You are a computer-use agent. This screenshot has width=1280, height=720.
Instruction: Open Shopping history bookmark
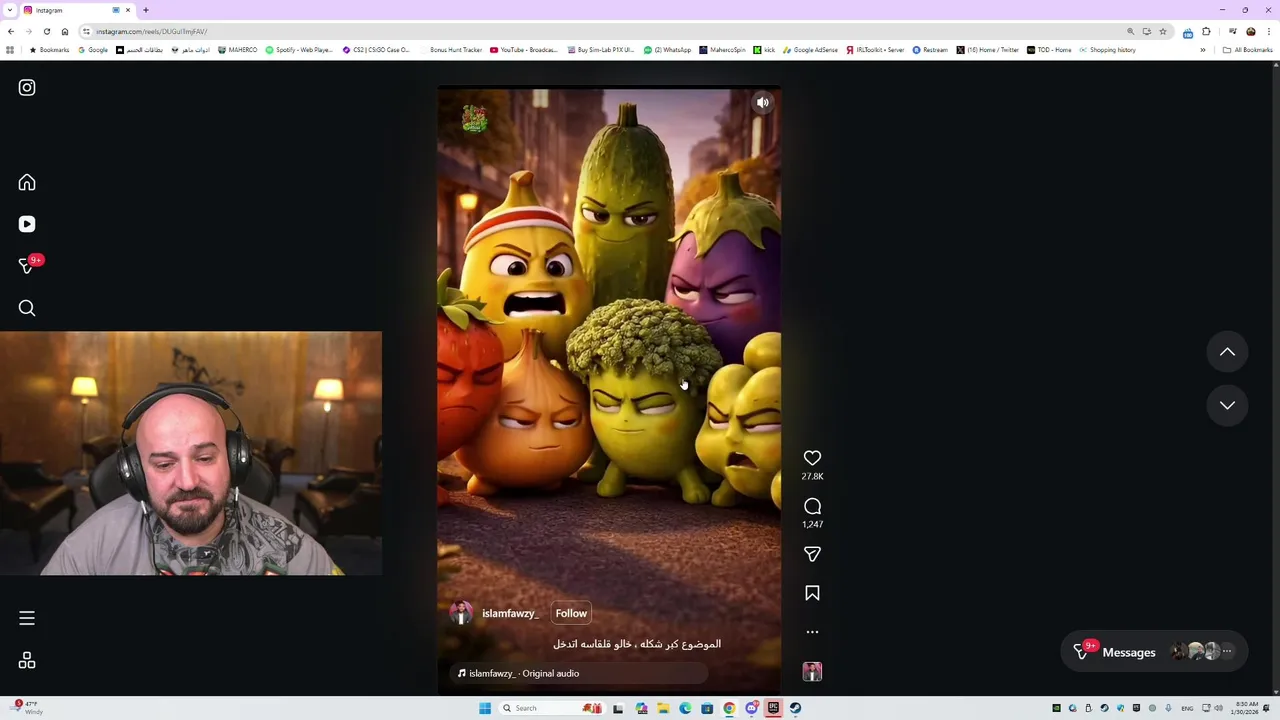pos(1108,50)
